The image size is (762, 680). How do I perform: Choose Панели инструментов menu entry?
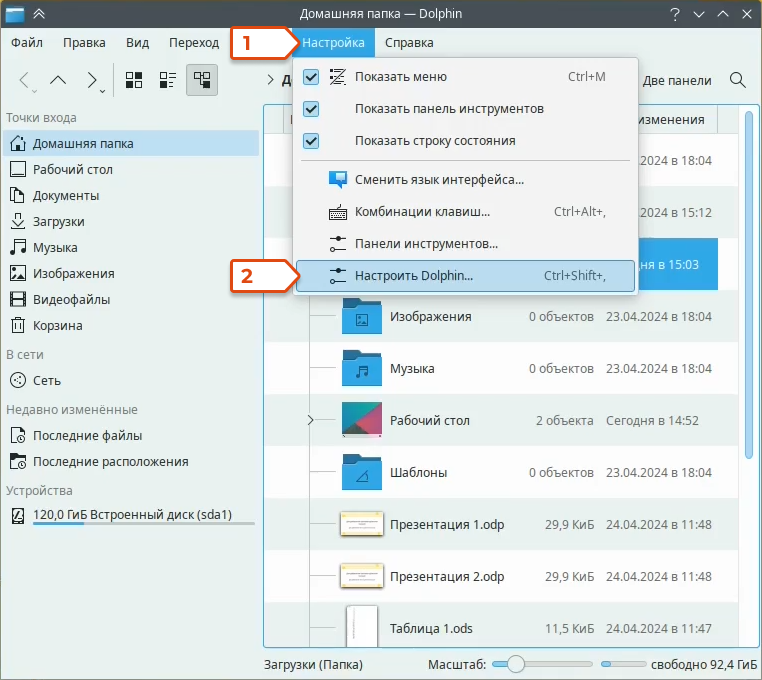[x=465, y=244]
